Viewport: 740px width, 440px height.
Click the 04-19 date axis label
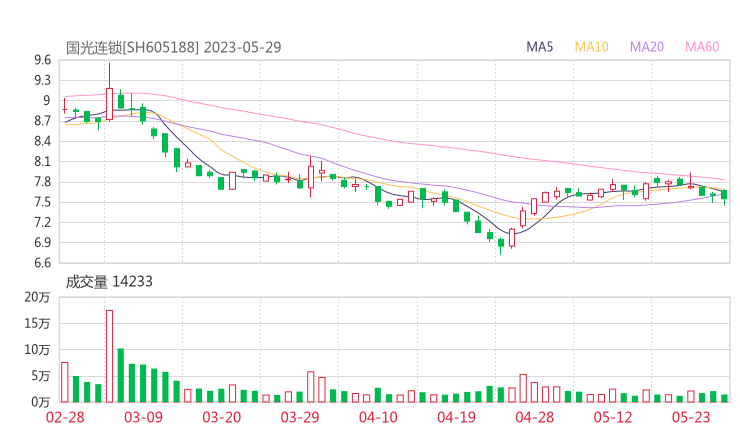pos(456,417)
